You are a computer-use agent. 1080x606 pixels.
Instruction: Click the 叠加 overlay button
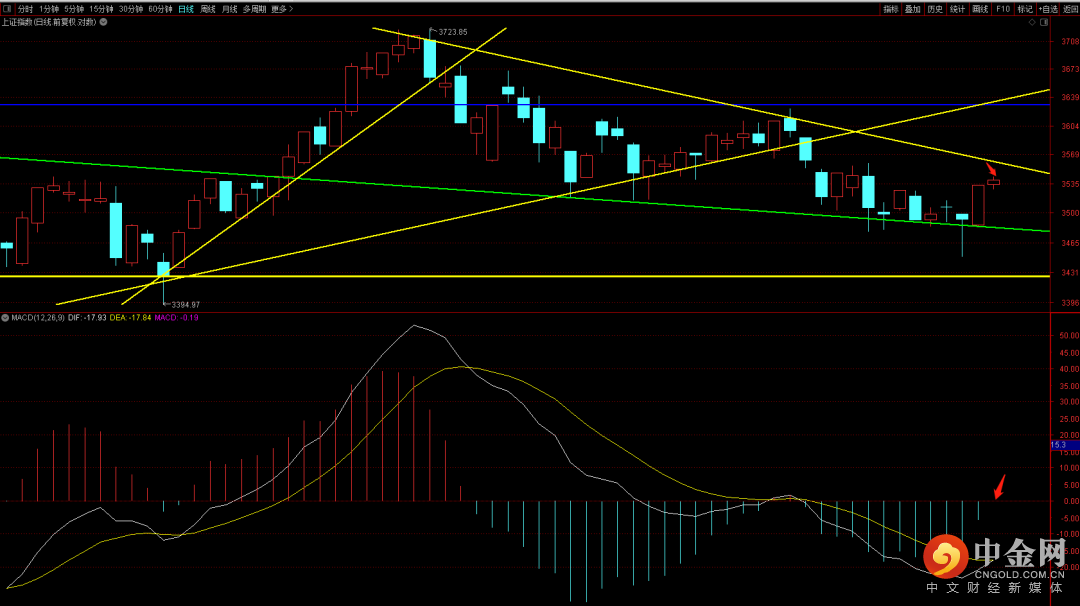pyautogui.click(x=913, y=9)
